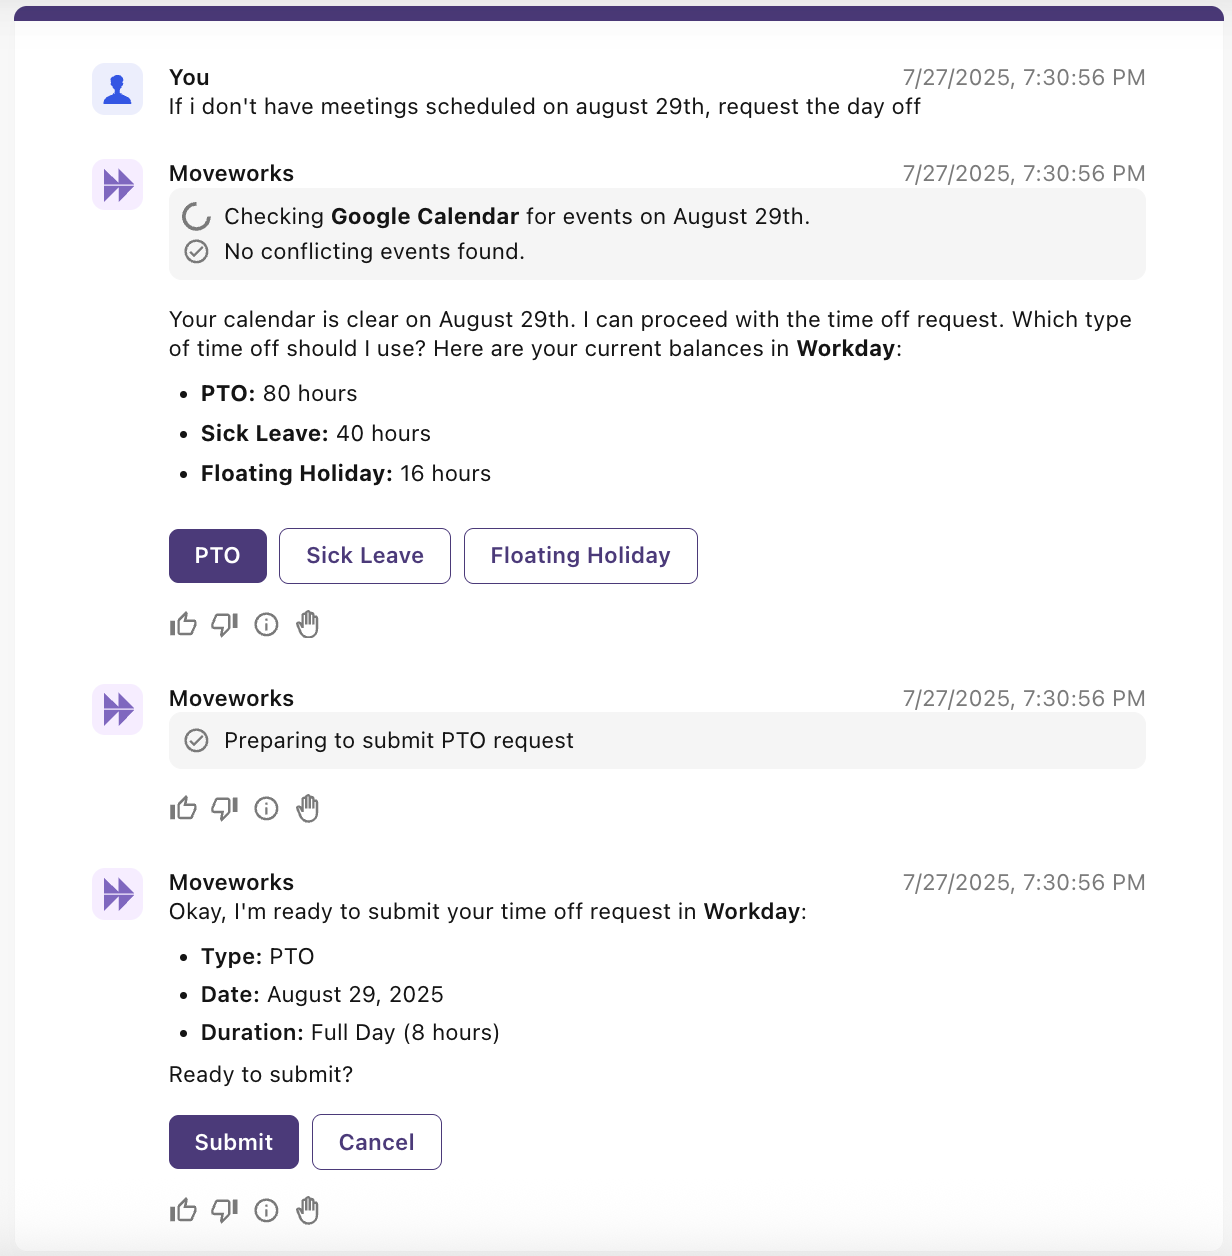Screen dimensions: 1232x1256
Task: Open info icon under time-off balances message
Action: 266,625
